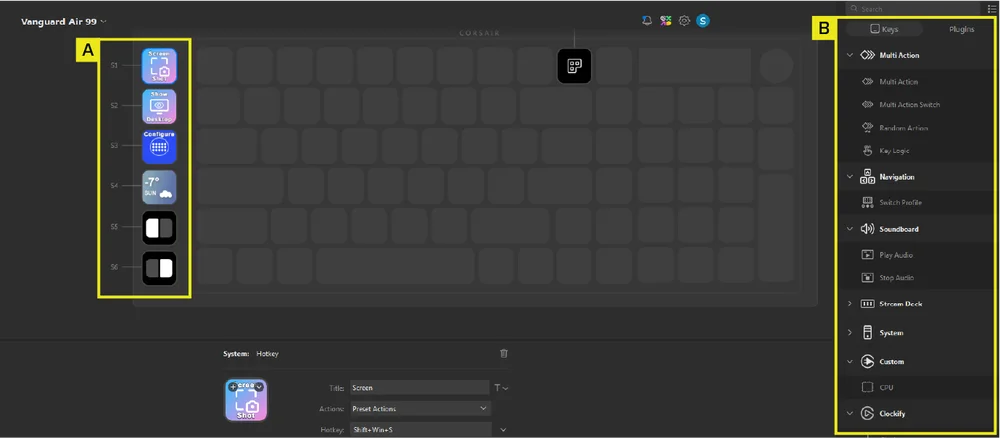Viewport: 1000px width, 438px height.
Task: Click the display widget icon above the keyboard
Action: click(x=574, y=66)
